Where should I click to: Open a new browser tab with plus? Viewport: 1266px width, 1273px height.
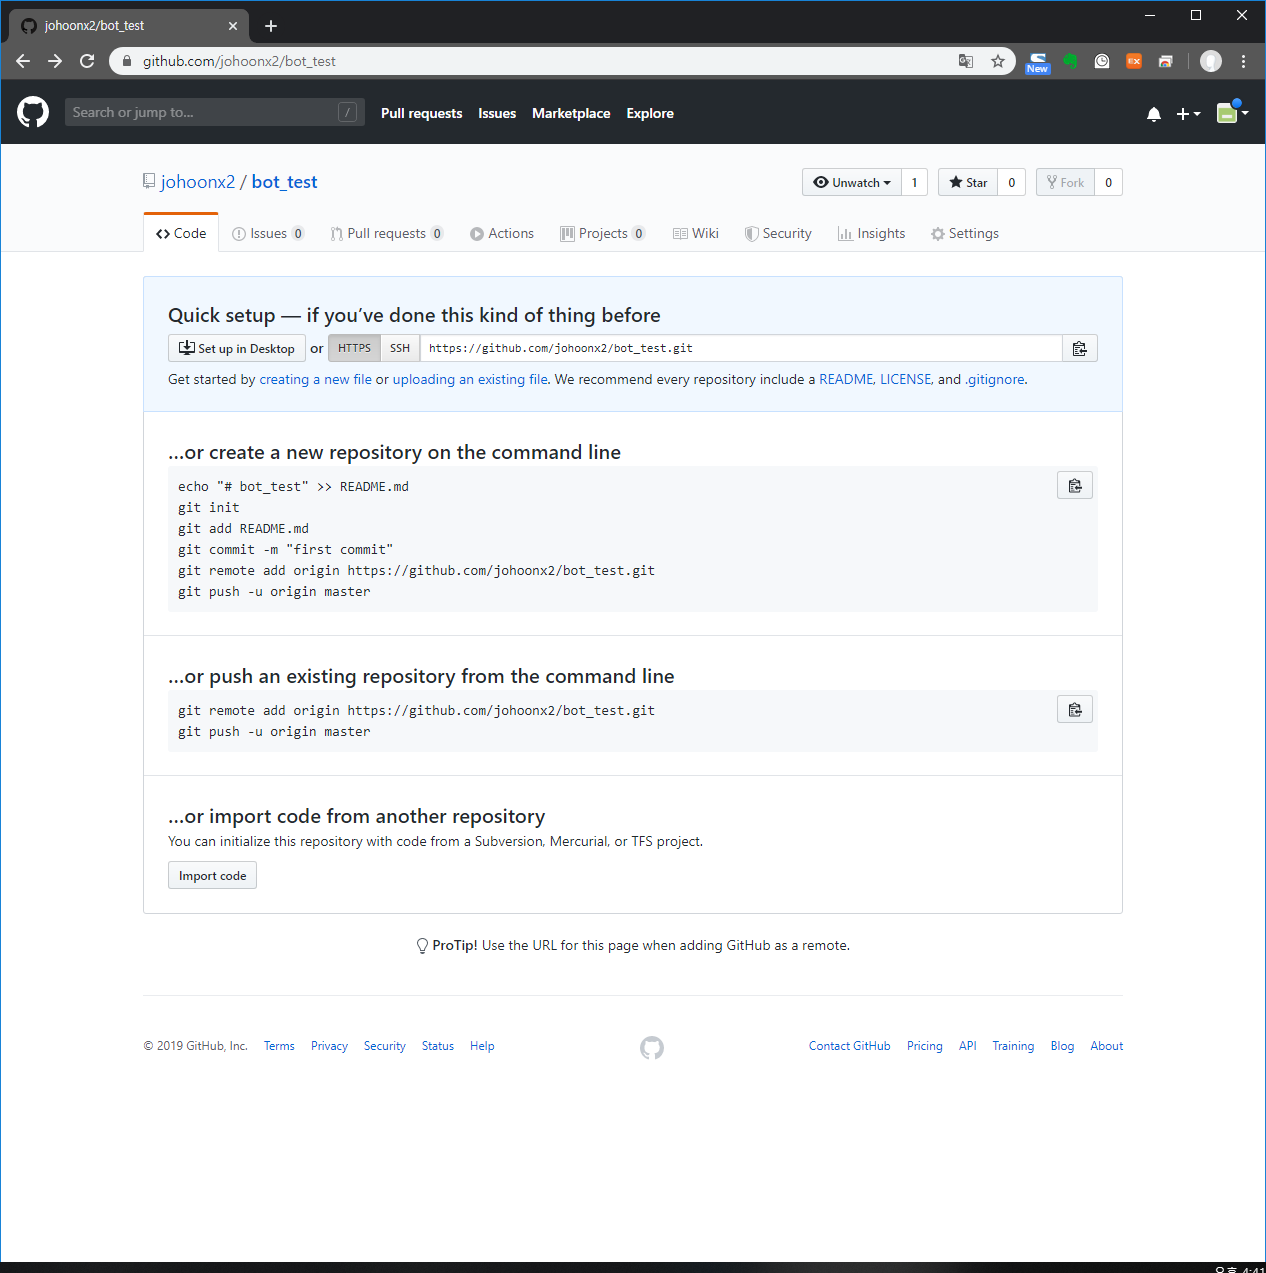click(x=271, y=26)
